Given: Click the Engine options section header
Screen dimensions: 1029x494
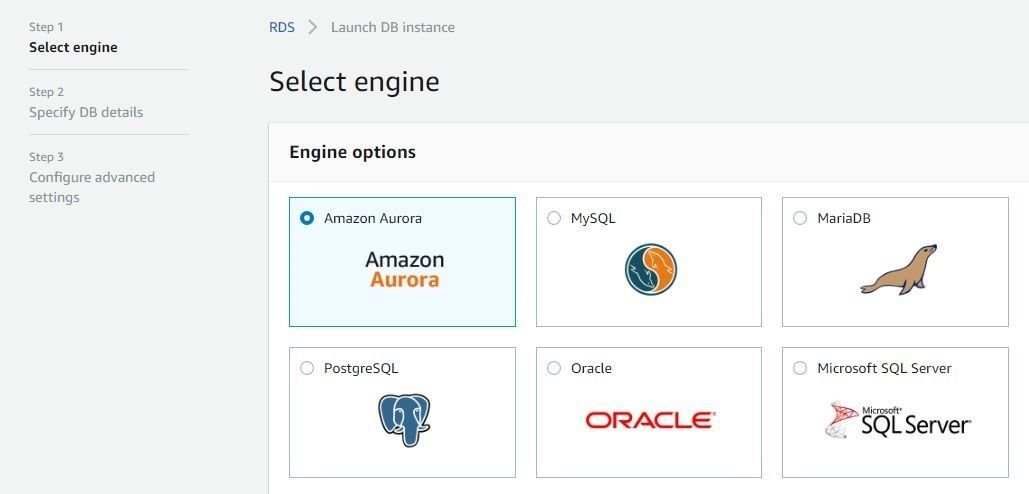Looking at the screenshot, I should point(352,152).
